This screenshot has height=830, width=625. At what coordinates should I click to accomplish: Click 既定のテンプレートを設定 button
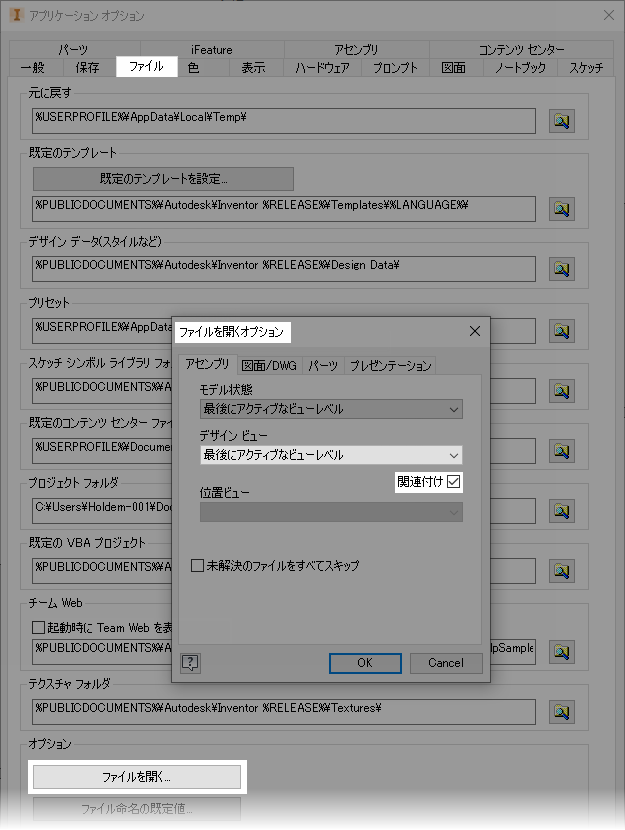pos(164,179)
